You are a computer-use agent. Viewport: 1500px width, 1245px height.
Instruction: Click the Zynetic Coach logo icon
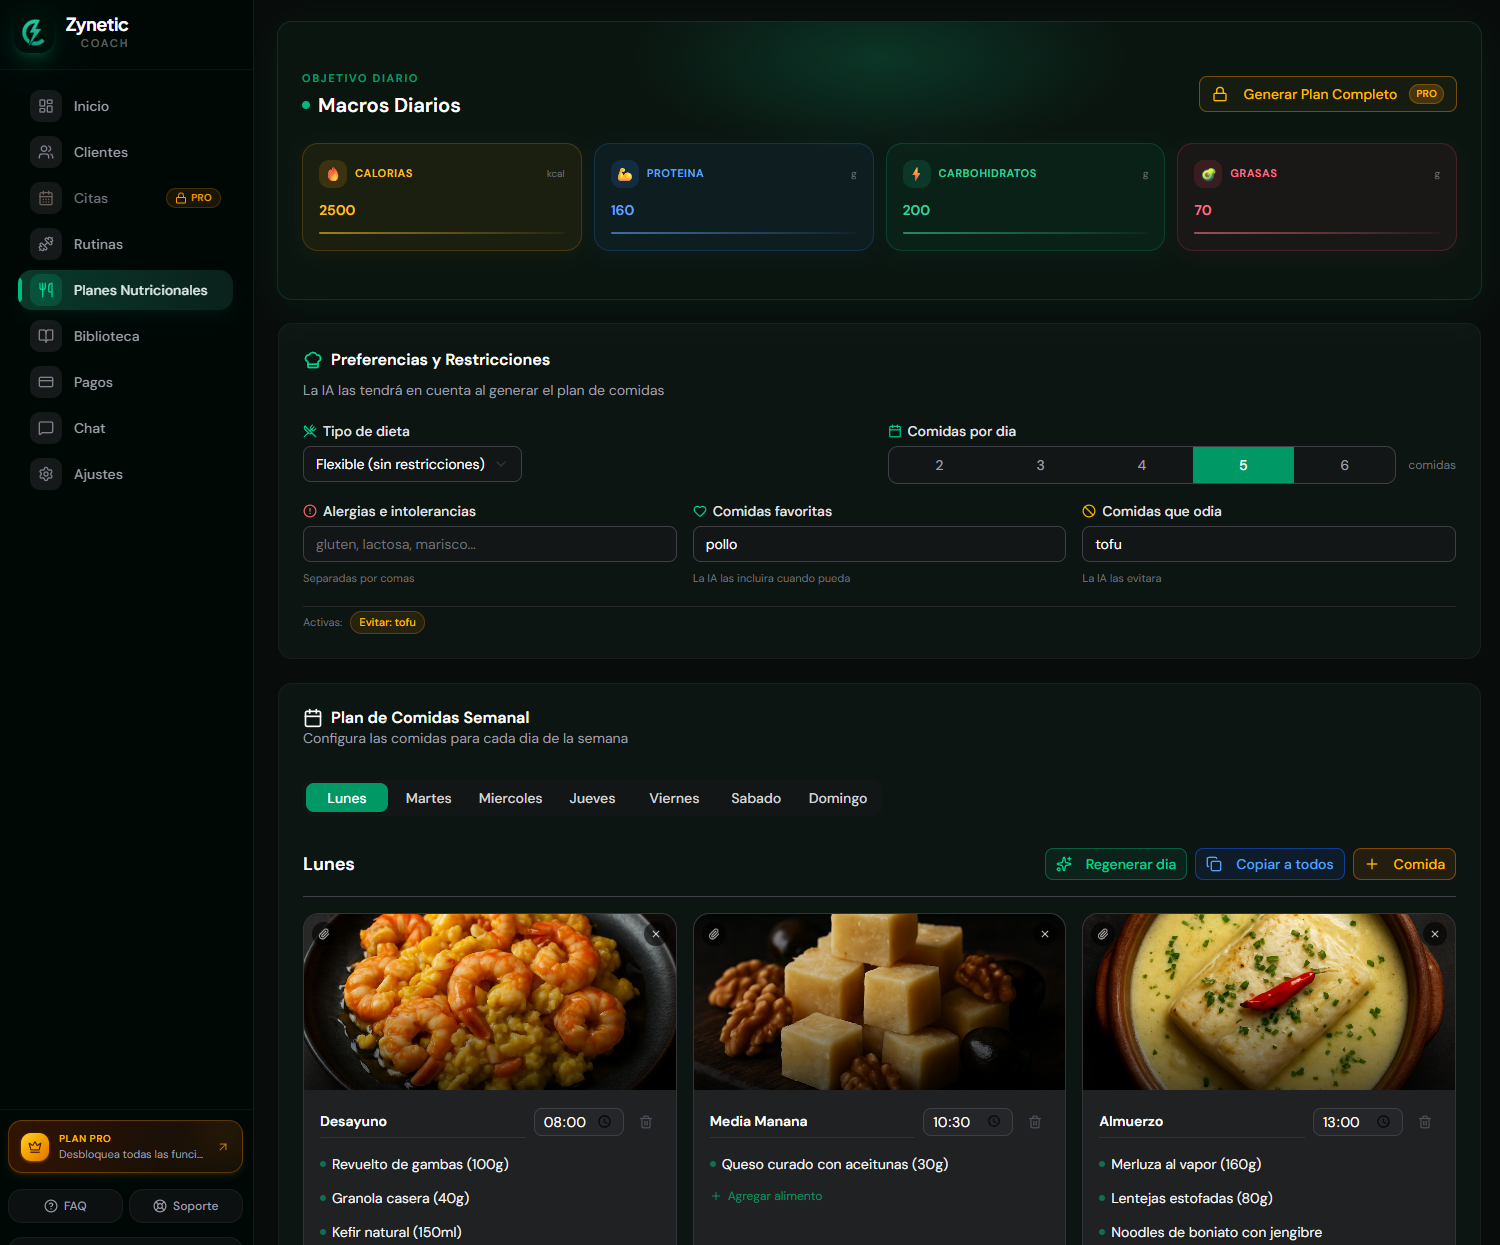tap(34, 33)
